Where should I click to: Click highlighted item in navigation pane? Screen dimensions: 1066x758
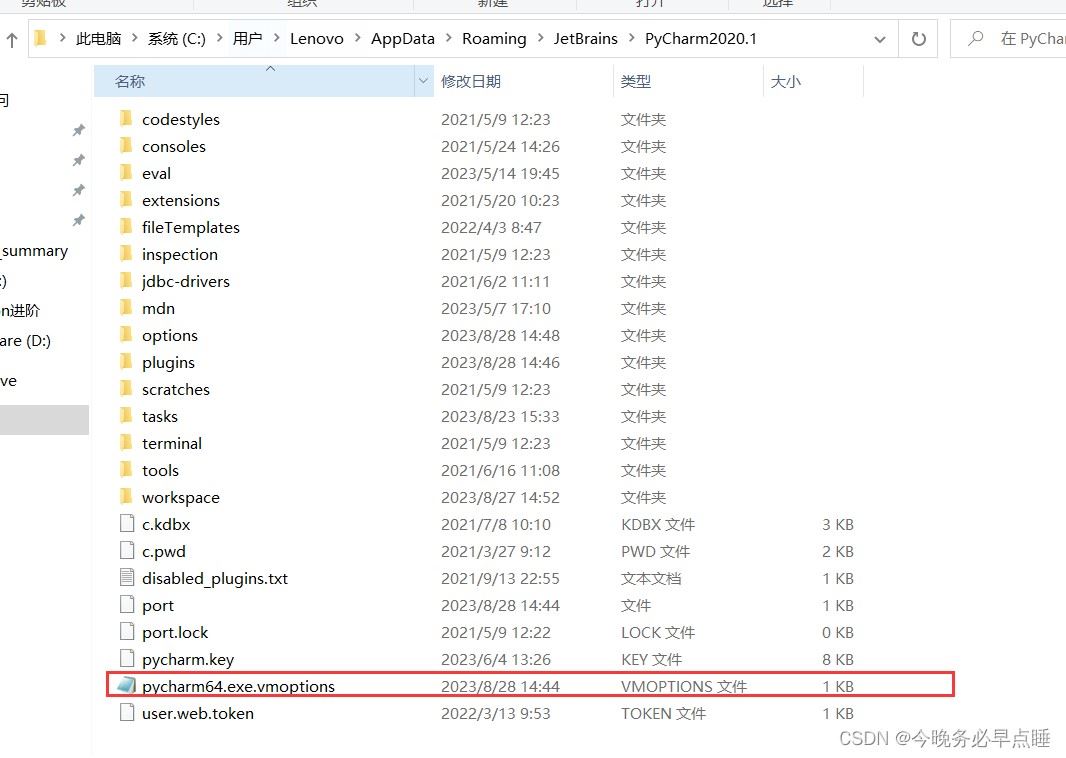pyautogui.click(x=44, y=419)
